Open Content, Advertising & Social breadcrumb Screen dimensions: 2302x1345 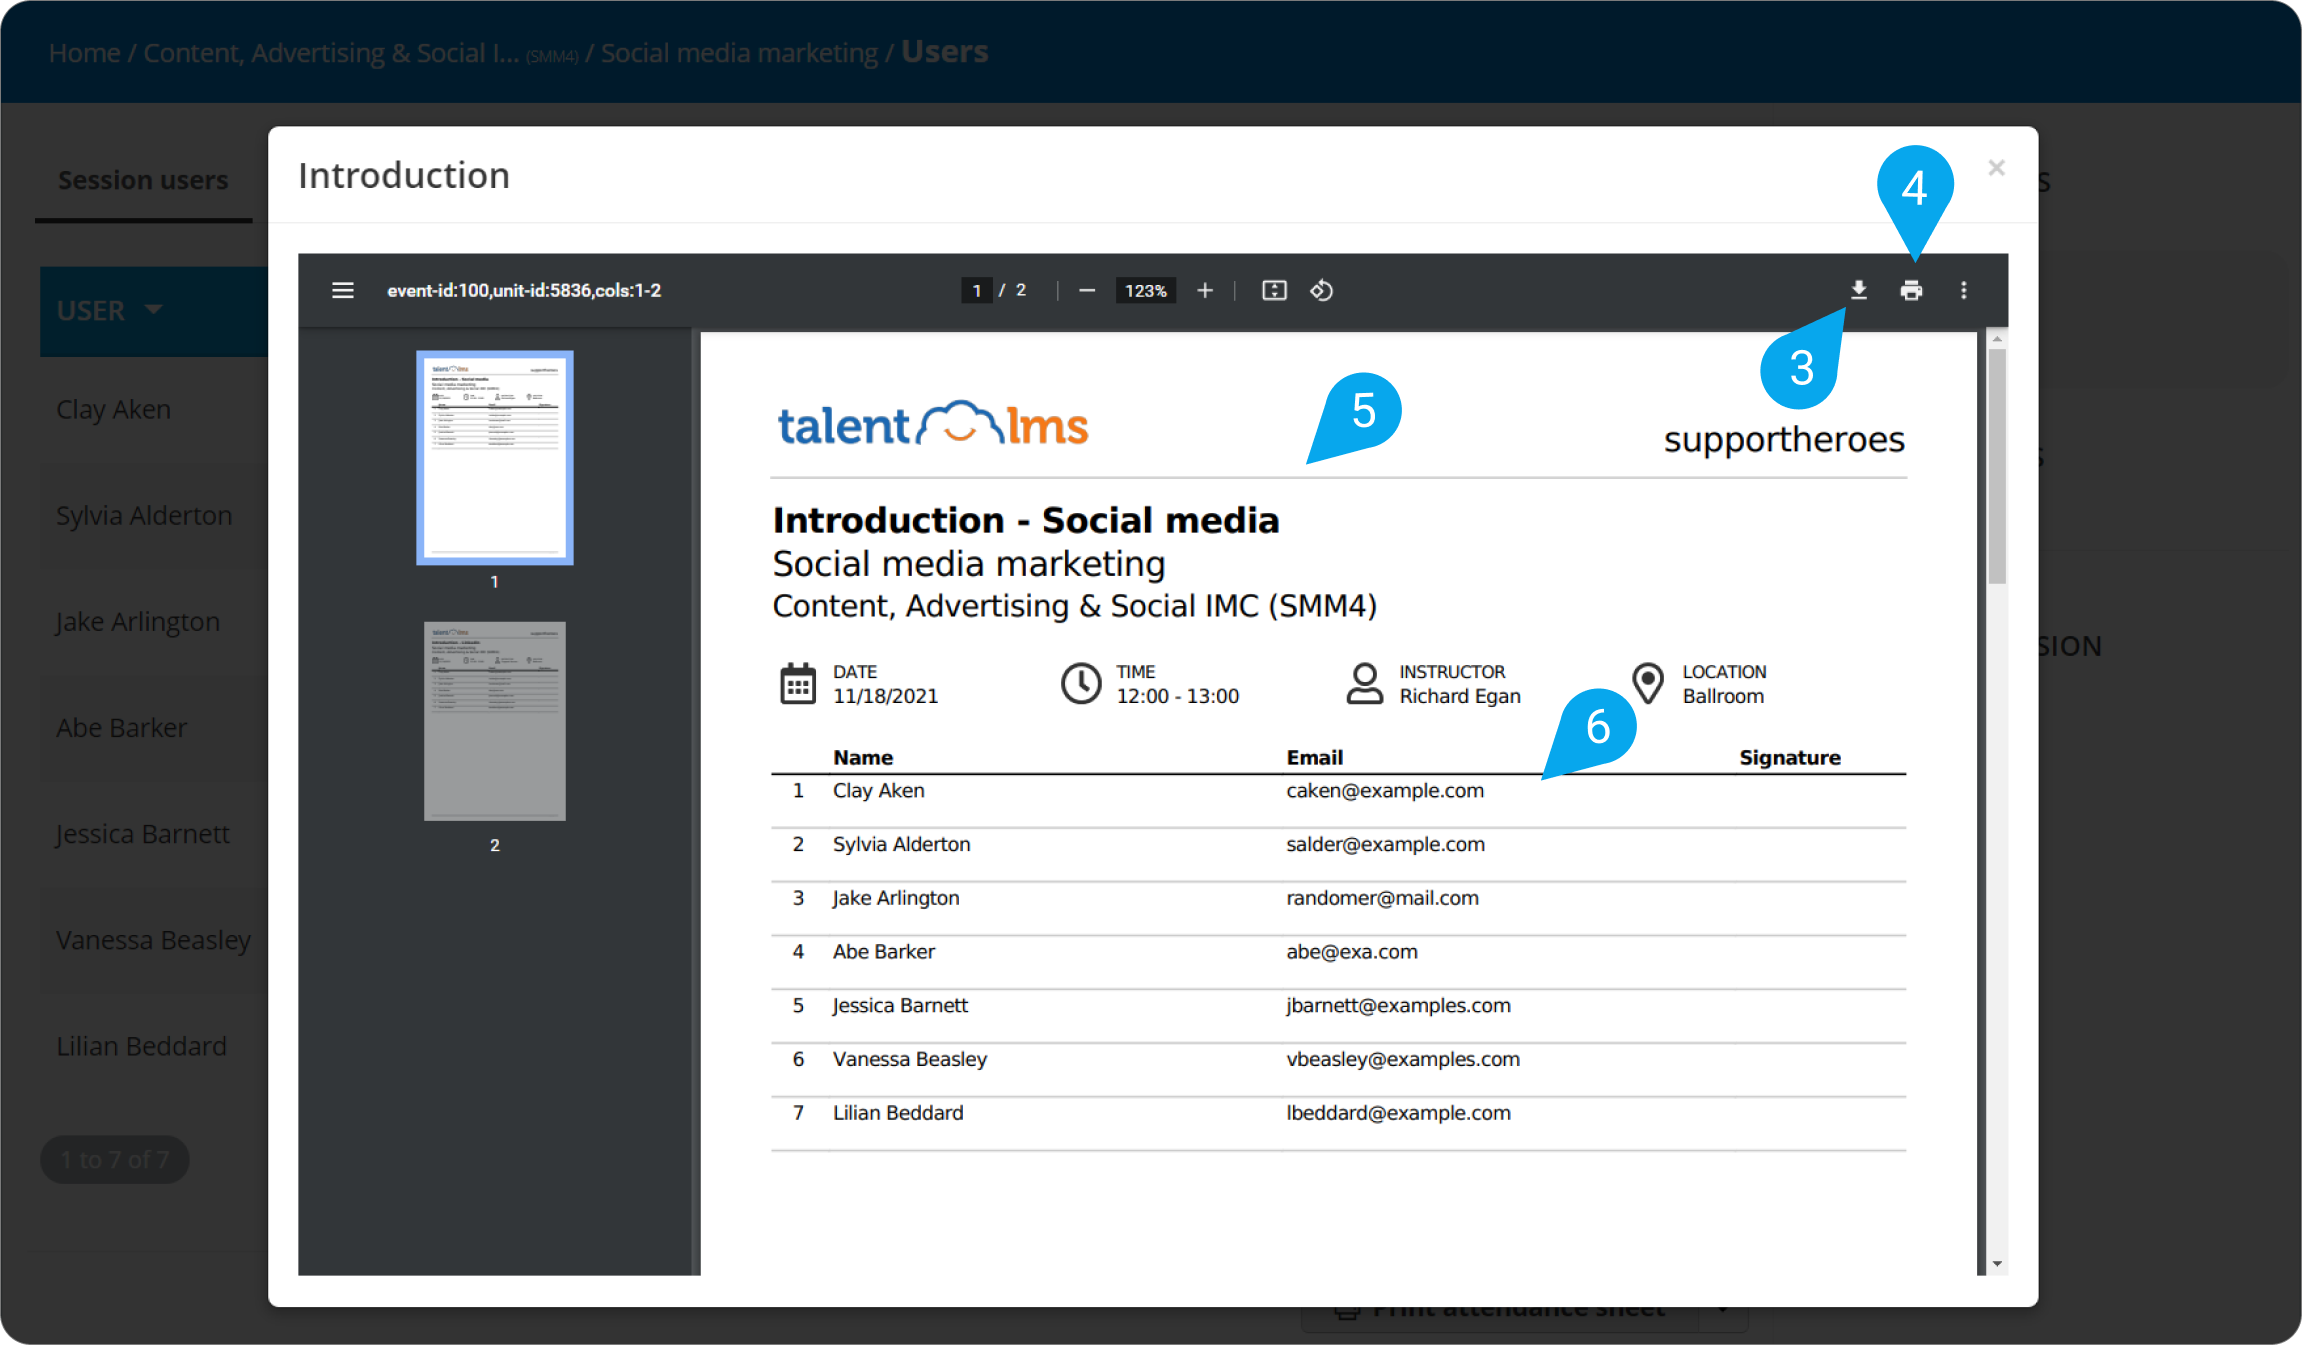click(331, 53)
